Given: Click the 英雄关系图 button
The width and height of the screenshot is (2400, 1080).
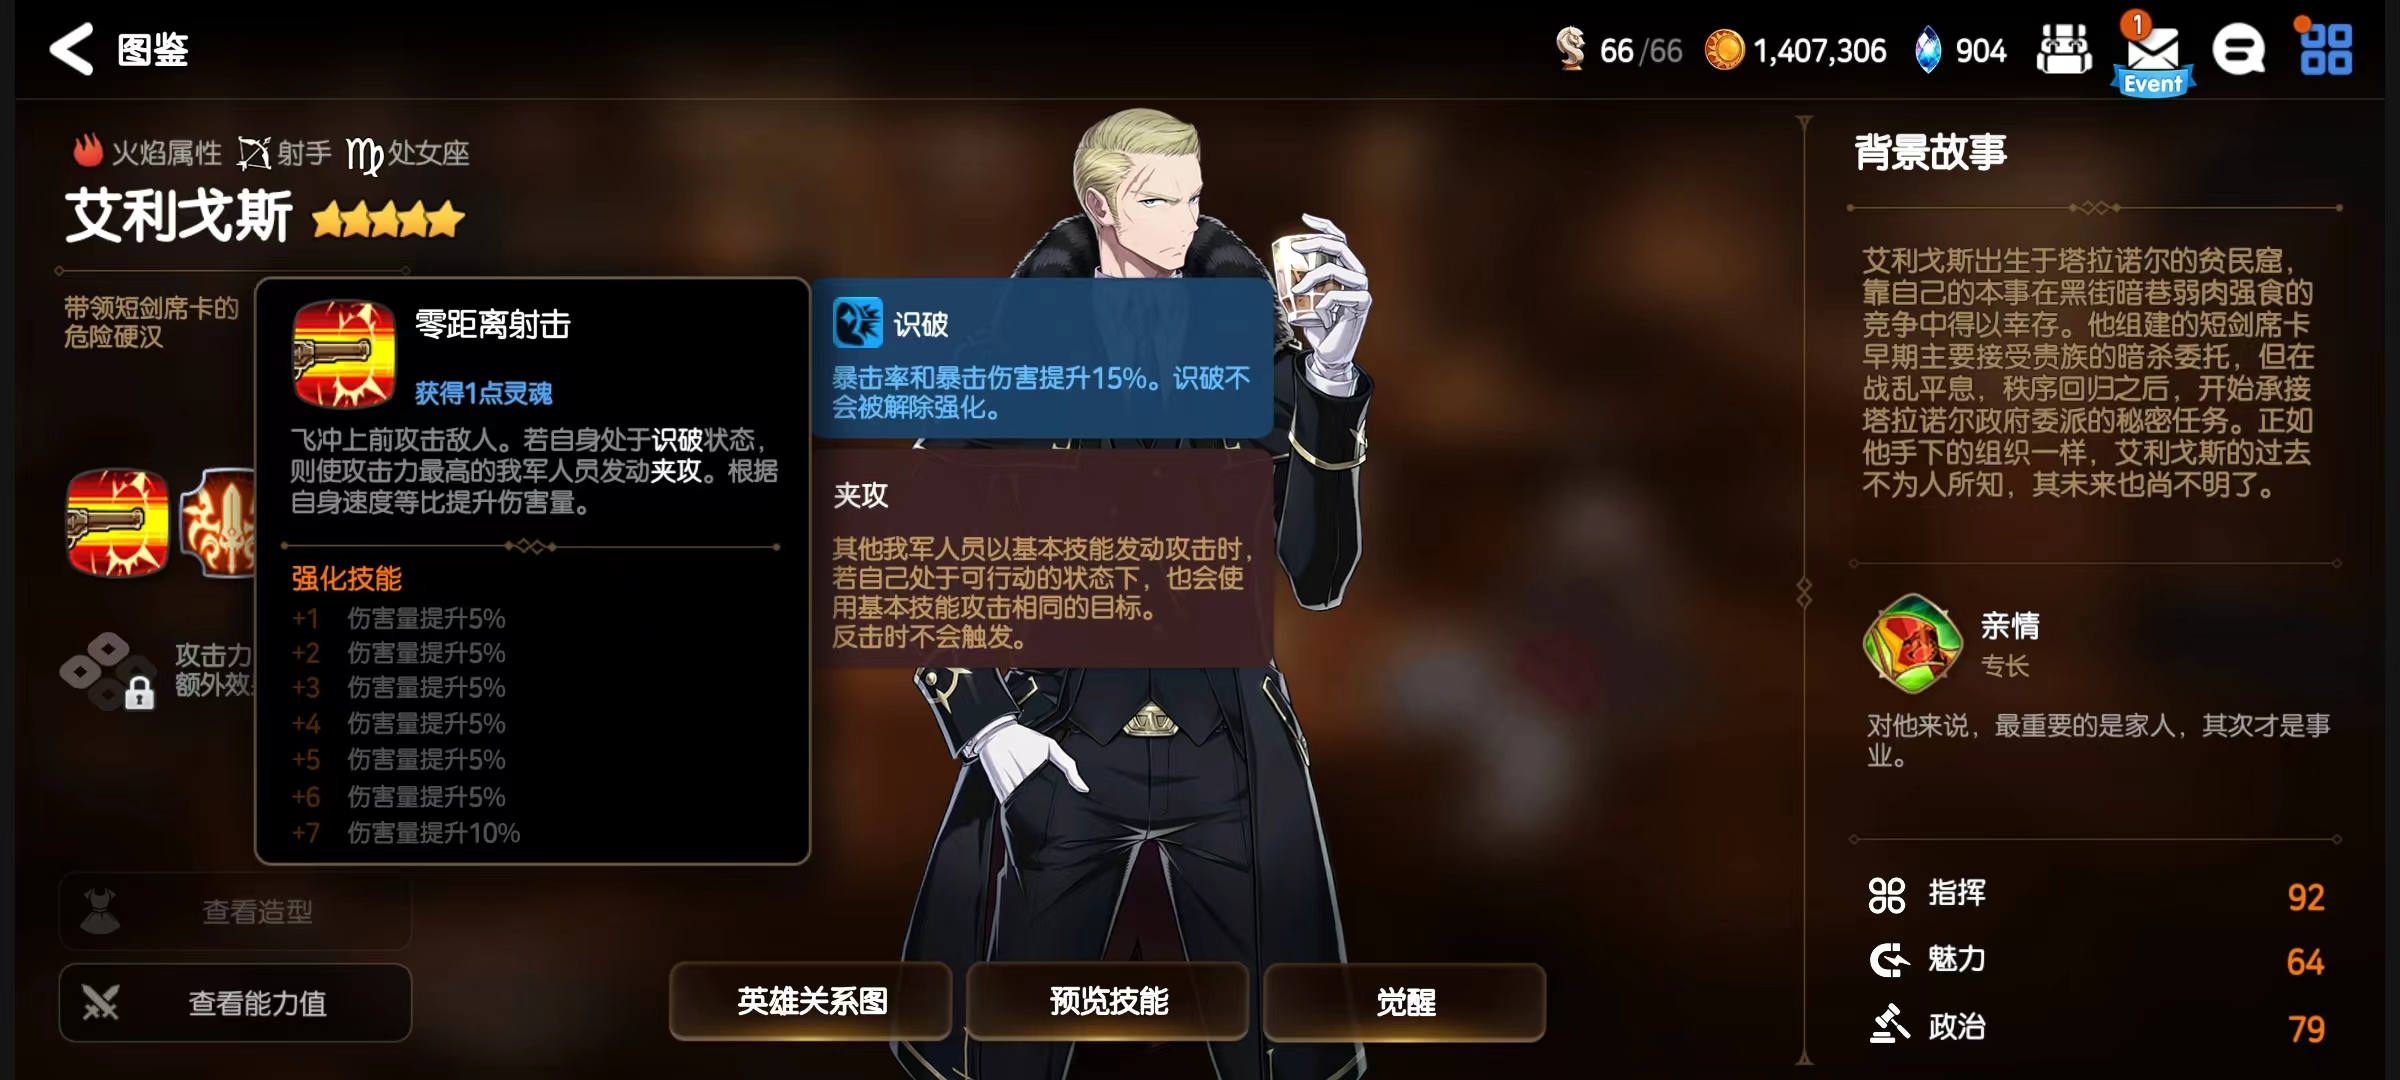Looking at the screenshot, I should (811, 1001).
